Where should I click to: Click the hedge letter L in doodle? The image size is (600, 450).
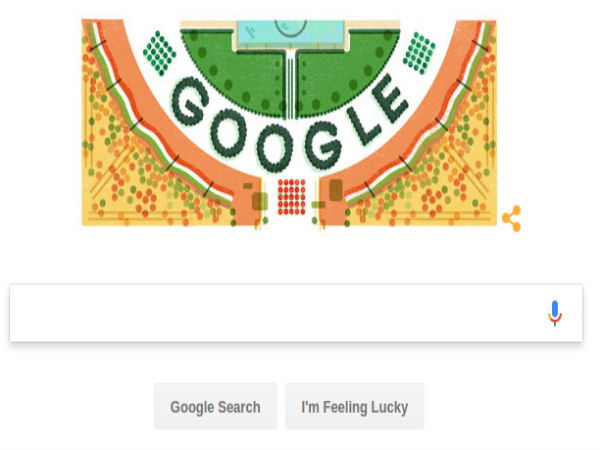[362, 124]
